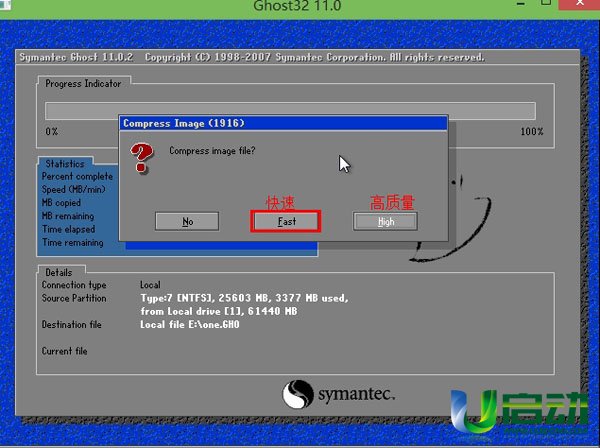The width and height of the screenshot is (600, 448).
Task: Click the progress indicator bar
Action: pos(290,111)
